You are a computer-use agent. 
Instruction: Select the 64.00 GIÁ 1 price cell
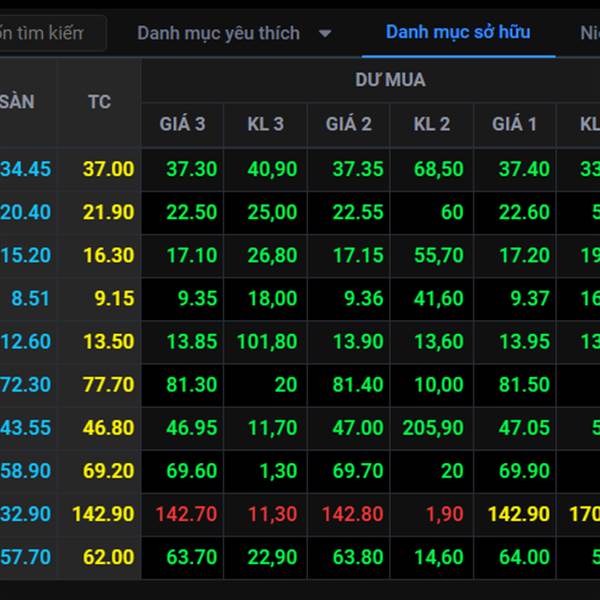click(x=524, y=557)
